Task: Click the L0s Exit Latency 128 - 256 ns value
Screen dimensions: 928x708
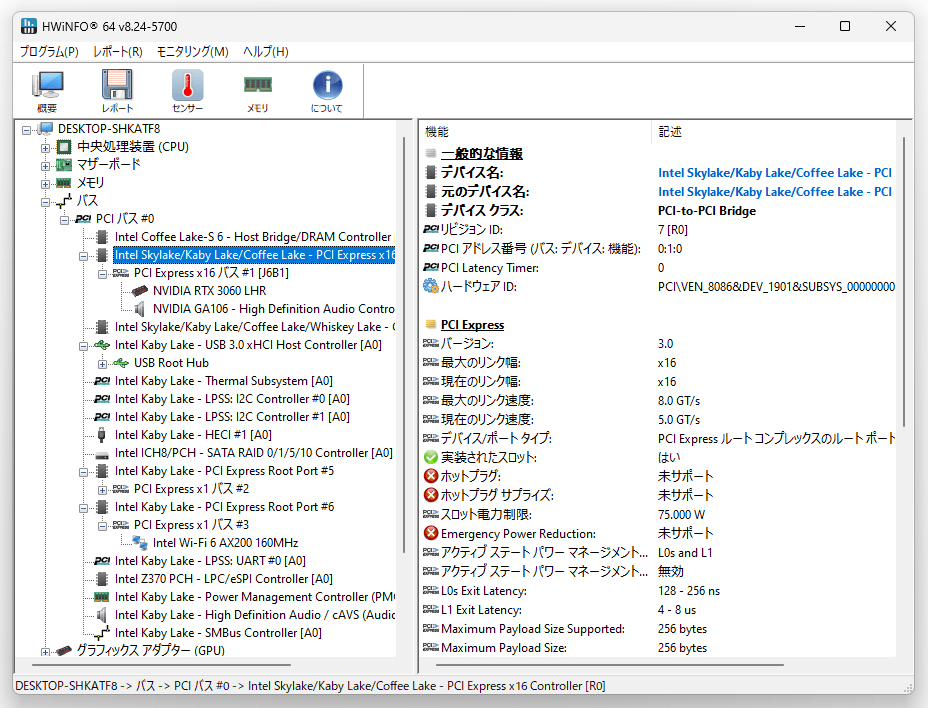Action: (x=689, y=591)
